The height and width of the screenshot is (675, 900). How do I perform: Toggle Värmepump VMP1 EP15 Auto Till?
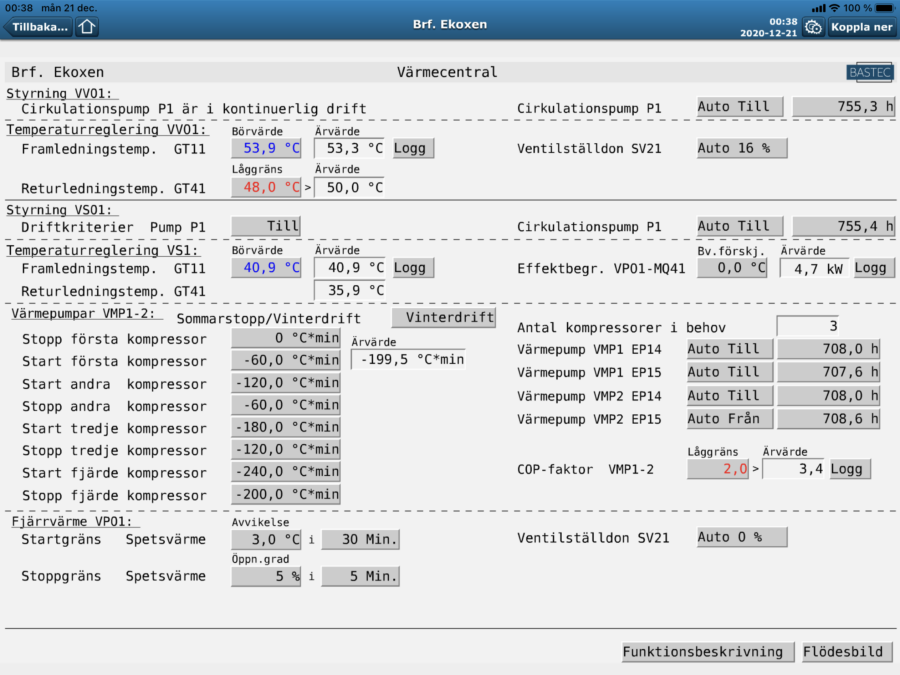730,372
